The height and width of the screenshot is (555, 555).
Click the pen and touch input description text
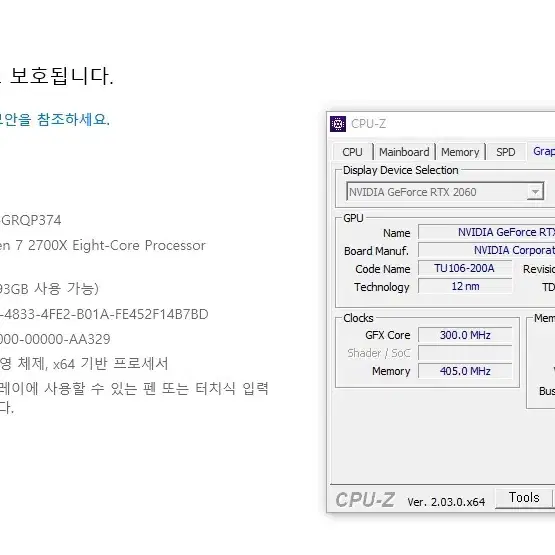click(x=134, y=398)
